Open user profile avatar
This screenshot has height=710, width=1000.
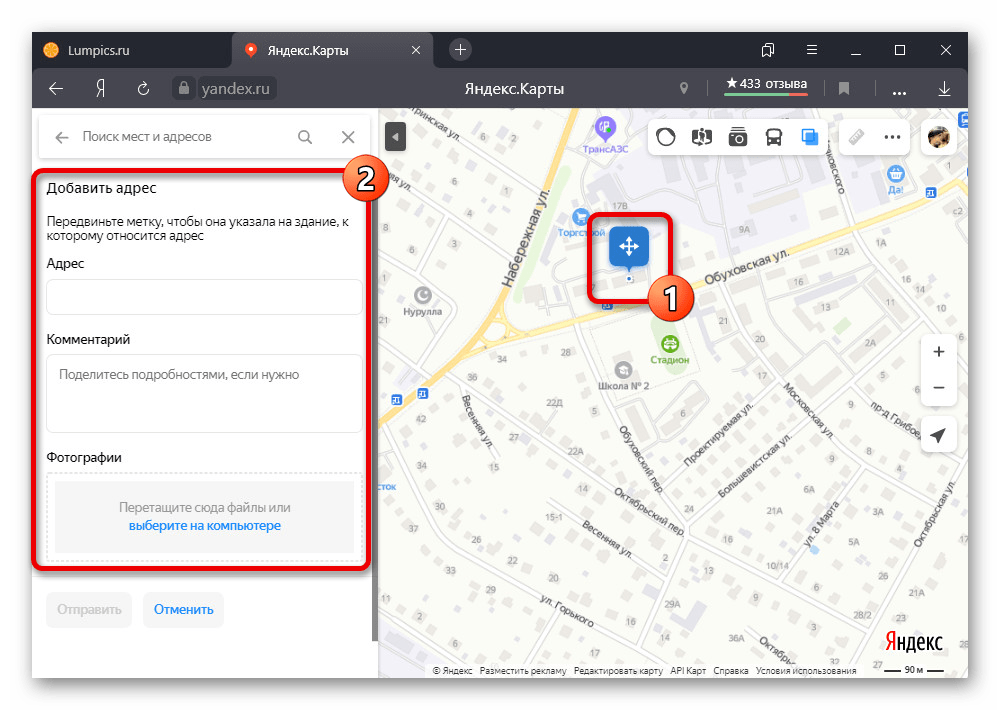tap(939, 137)
